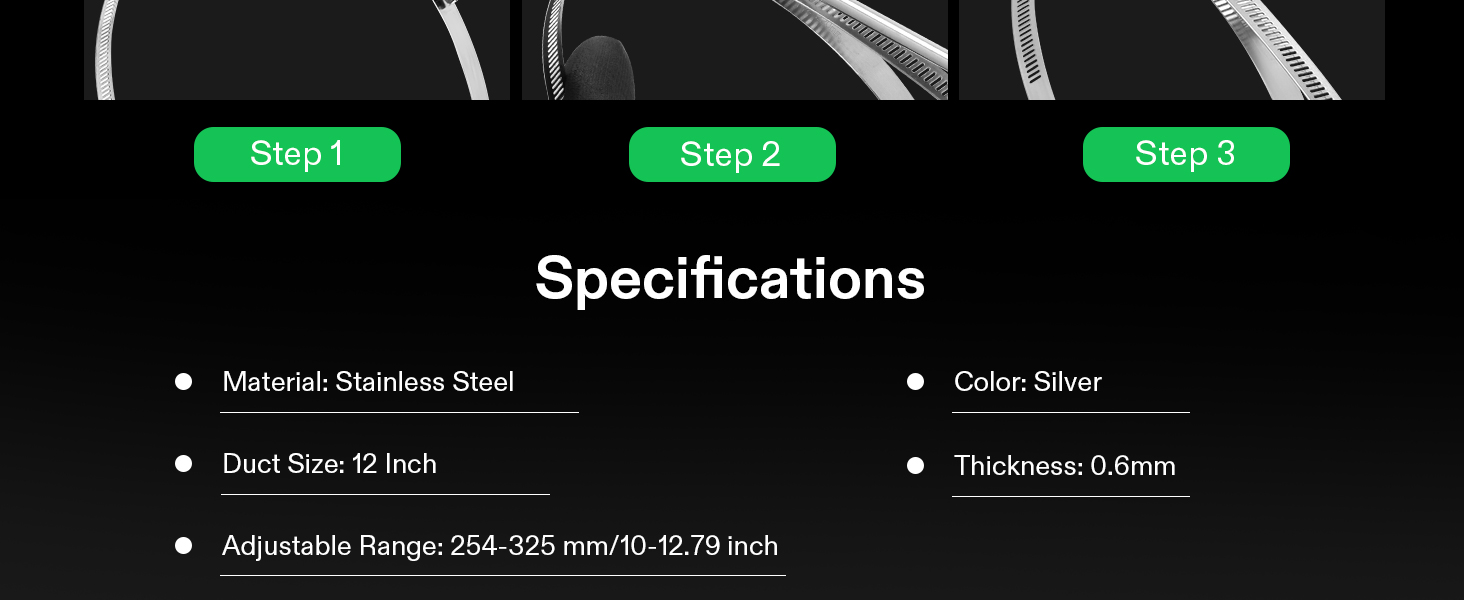Open the Step 1 clamp image

pos(297,50)
